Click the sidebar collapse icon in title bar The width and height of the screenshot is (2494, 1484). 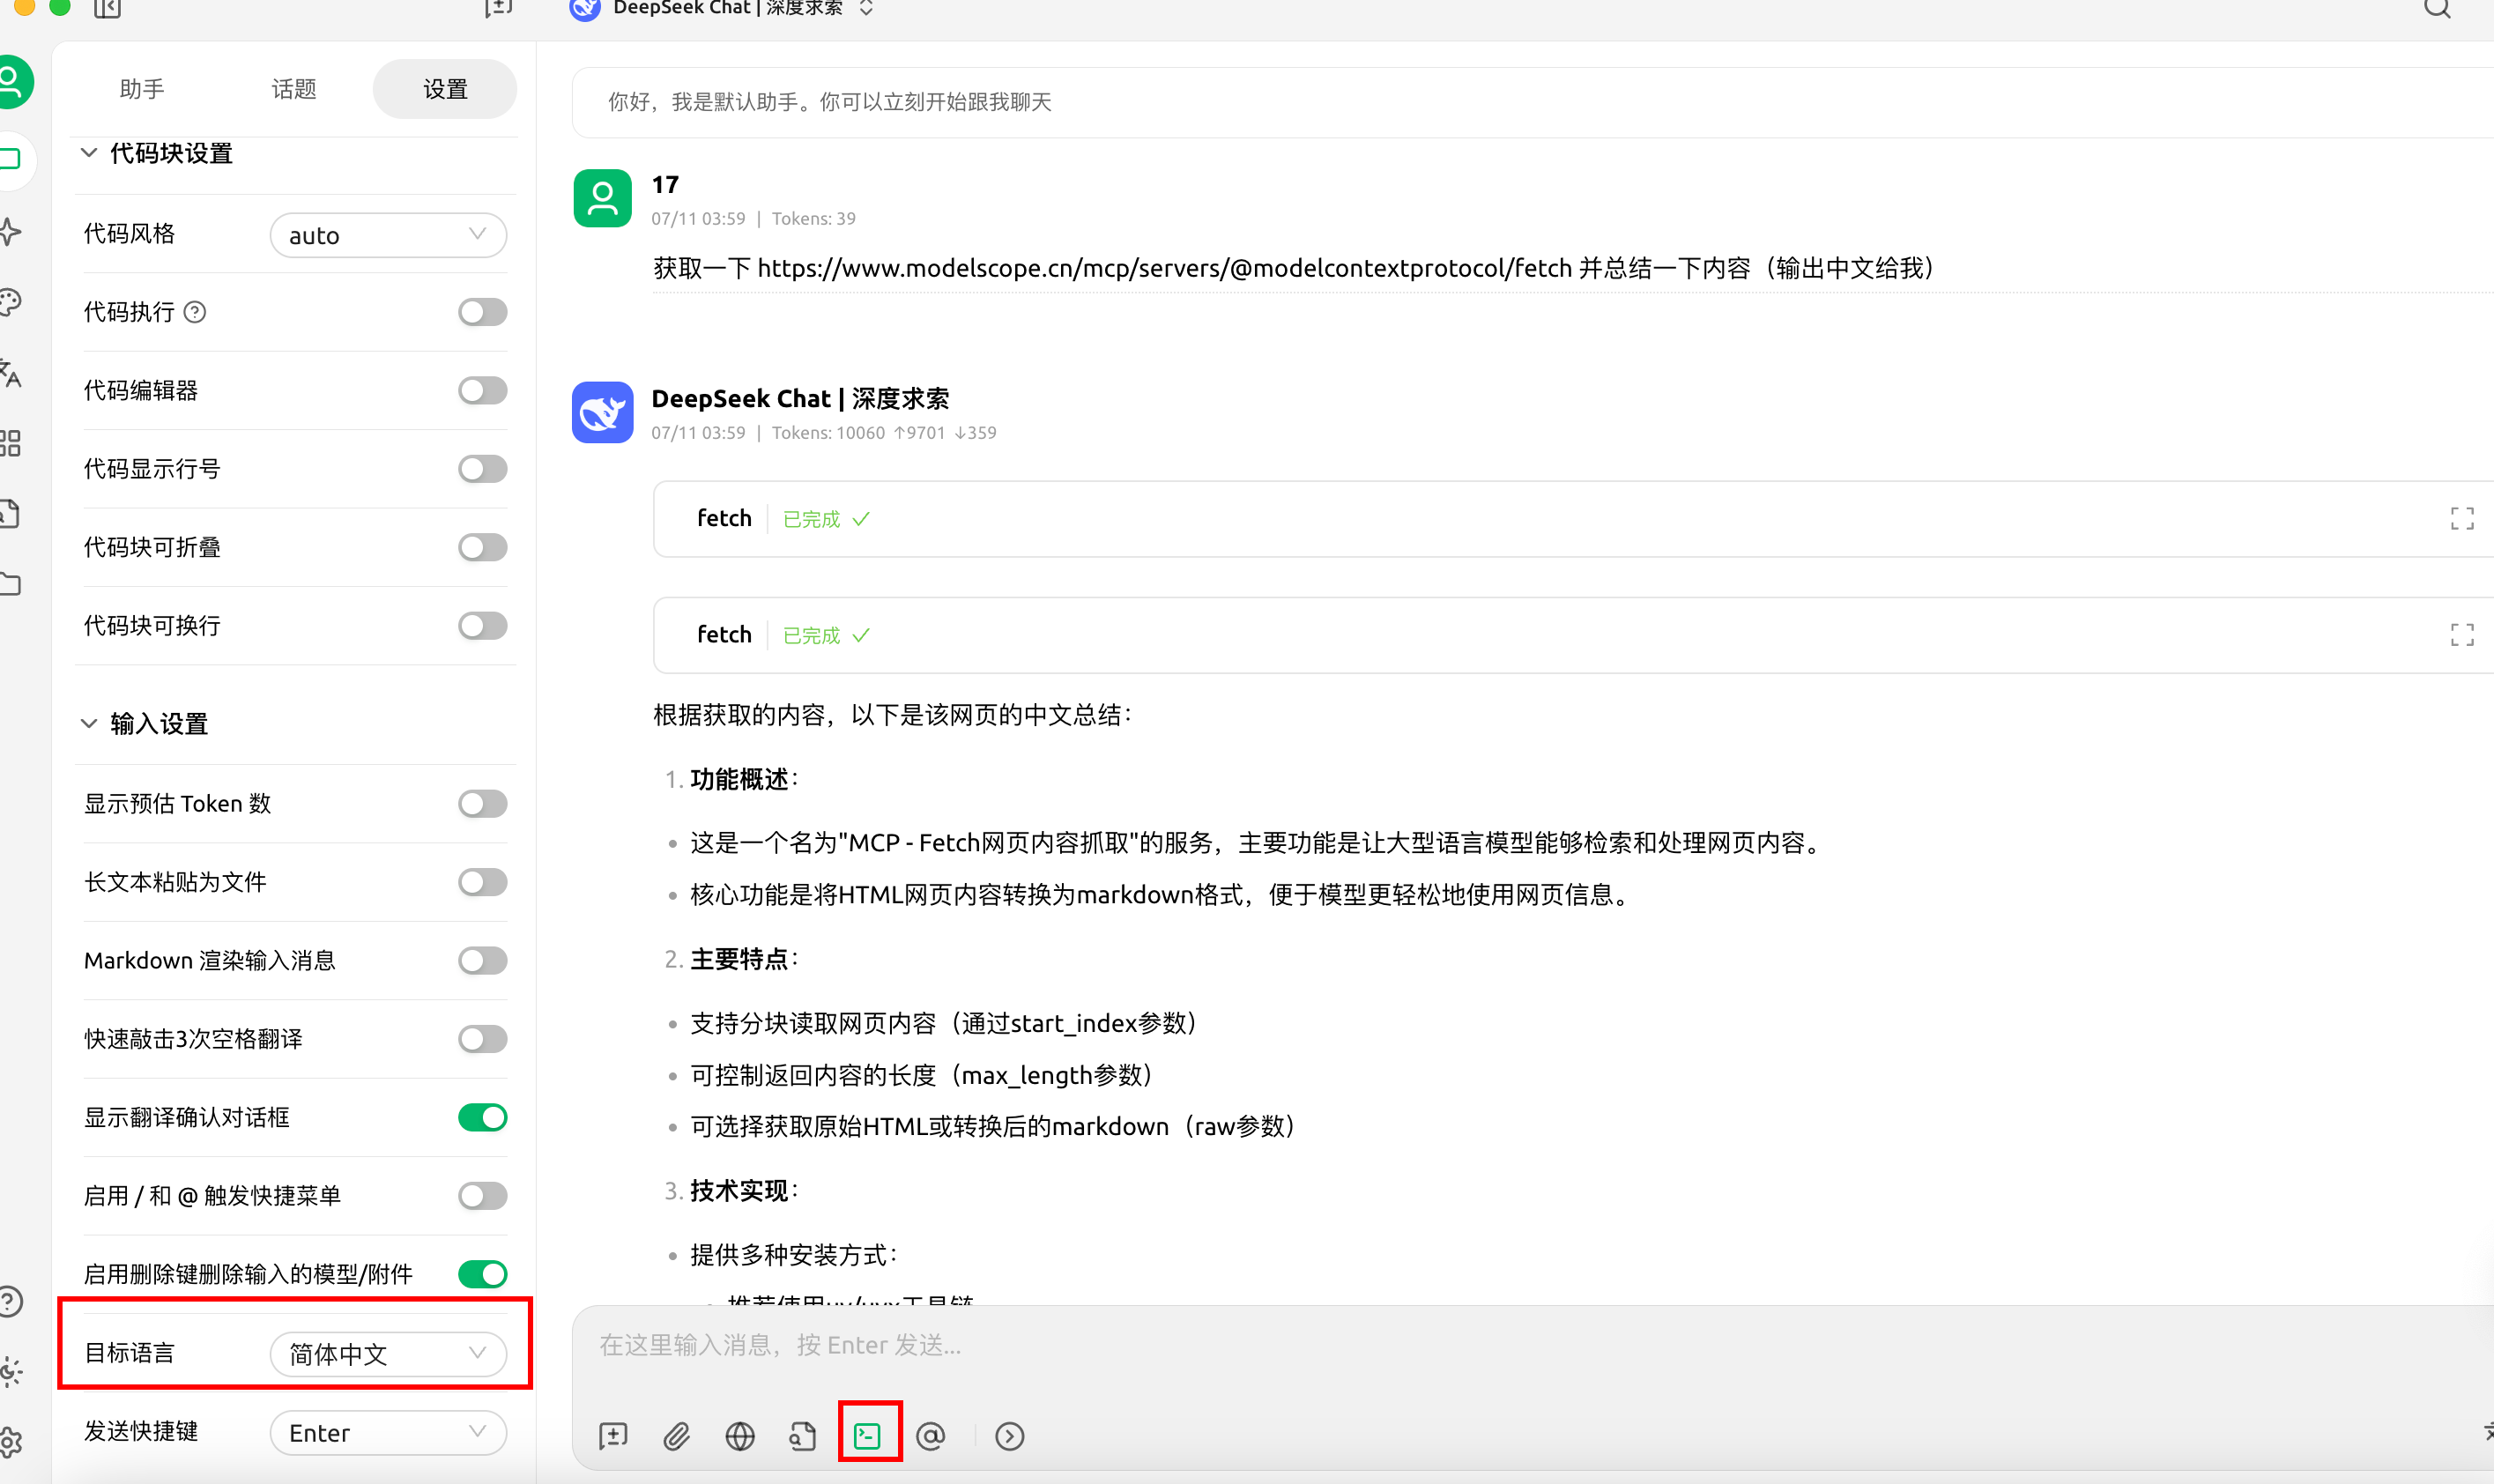coord(108,9)
